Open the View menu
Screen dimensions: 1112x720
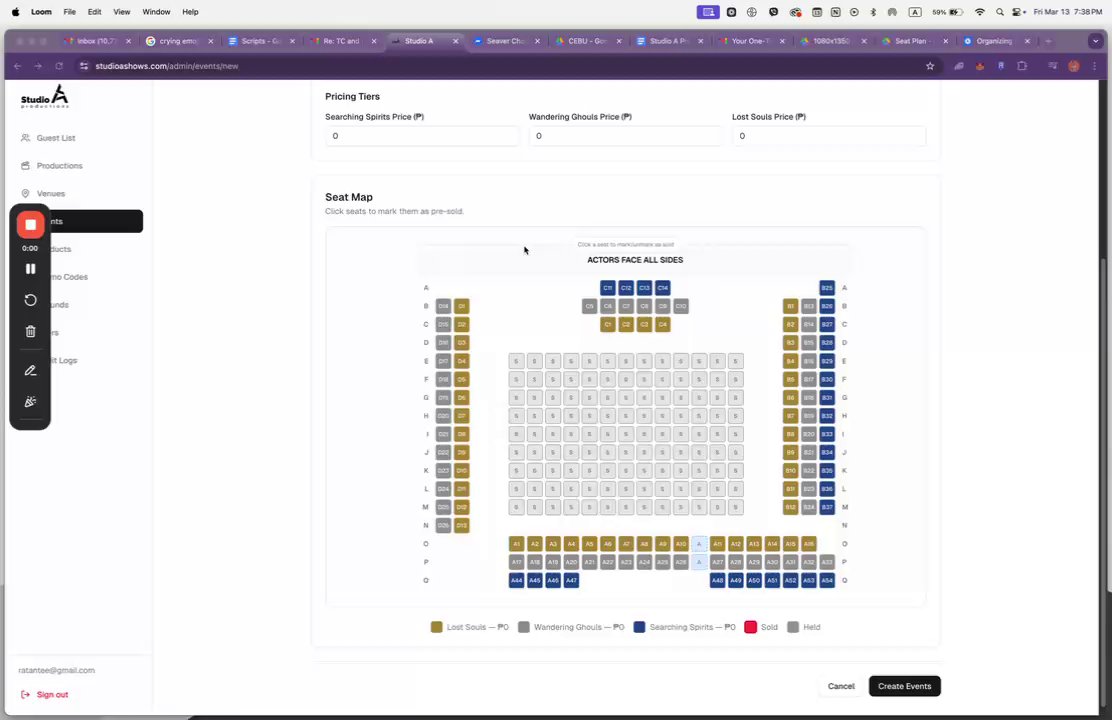[122, 12]
